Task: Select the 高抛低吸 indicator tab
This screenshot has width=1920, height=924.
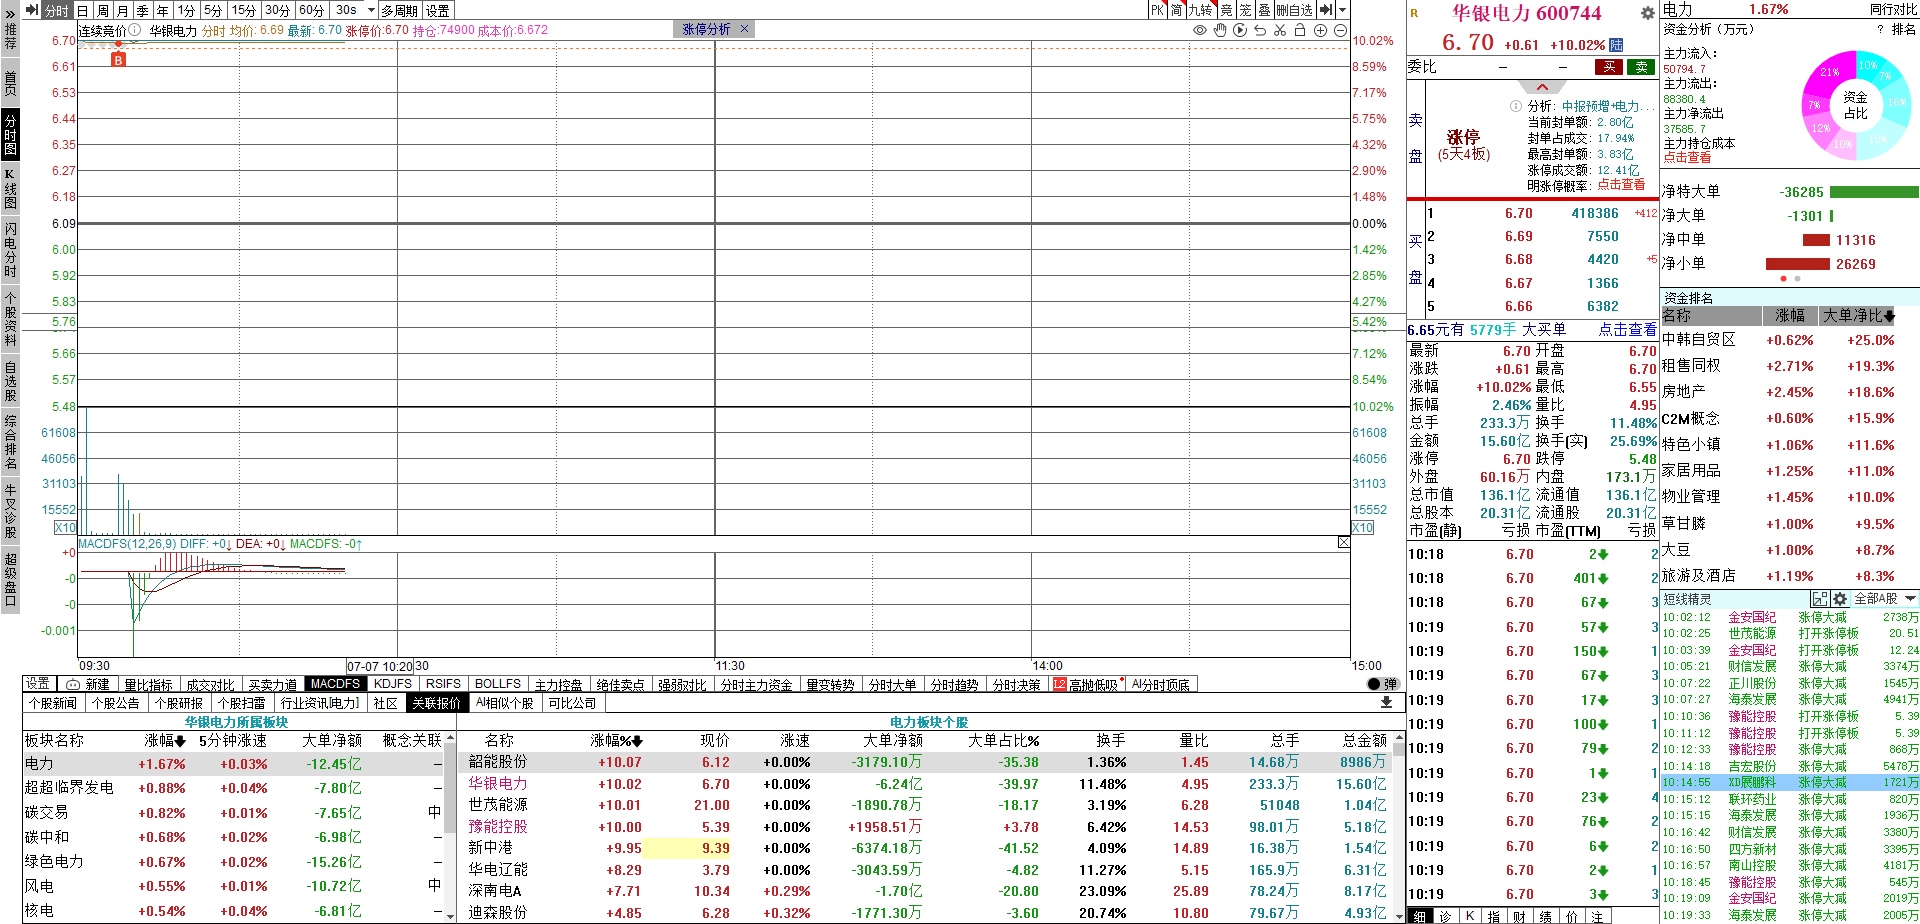Action: [1085, 684]
